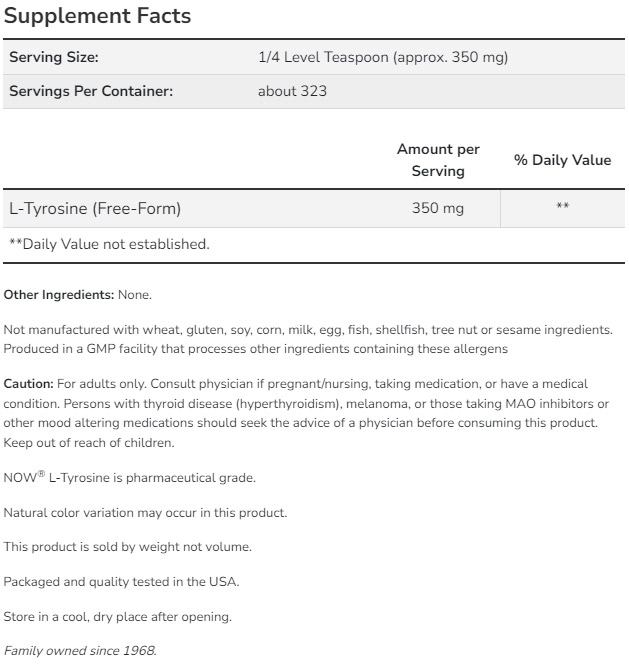This screenshot has height=665, width=629.
Task: Click the Other Ingredients label
Action: pos(59,295)
